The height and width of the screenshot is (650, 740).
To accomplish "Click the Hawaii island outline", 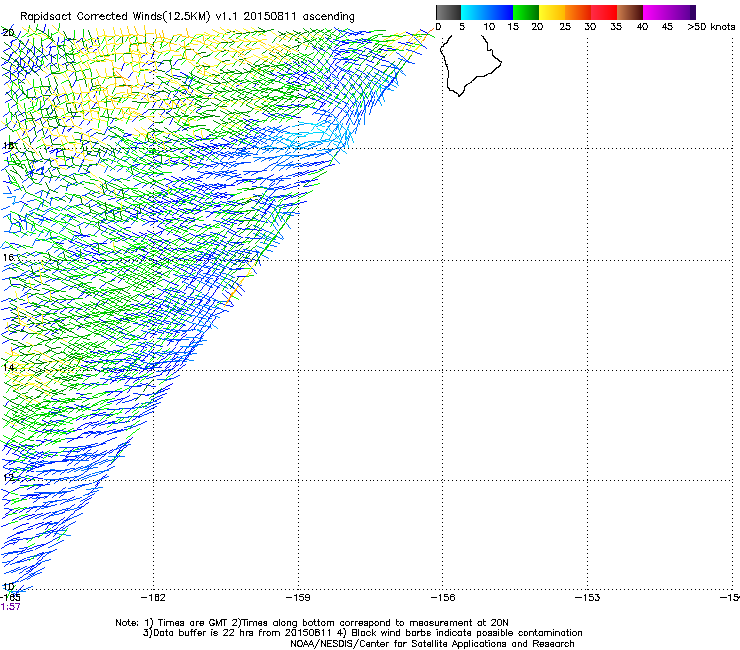I will tap(471, 66).
